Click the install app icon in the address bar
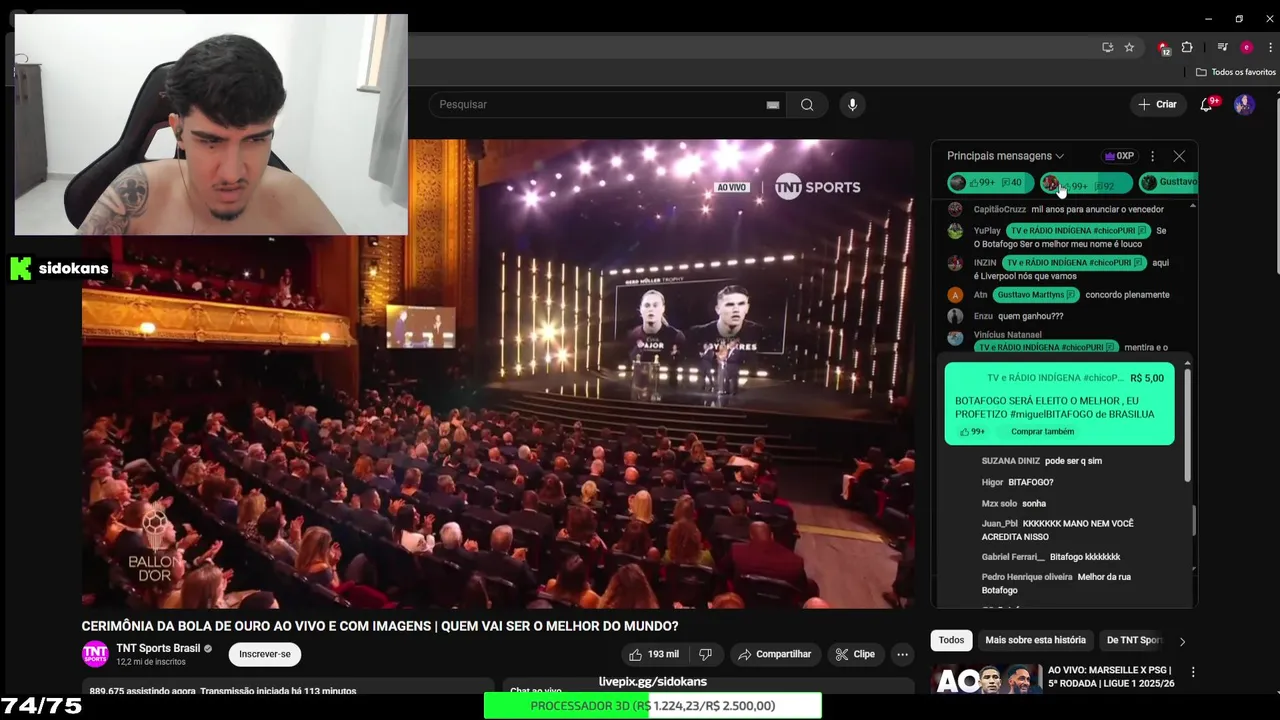The width and height of the screenshot is (1280, 720). click(1107, 47)
